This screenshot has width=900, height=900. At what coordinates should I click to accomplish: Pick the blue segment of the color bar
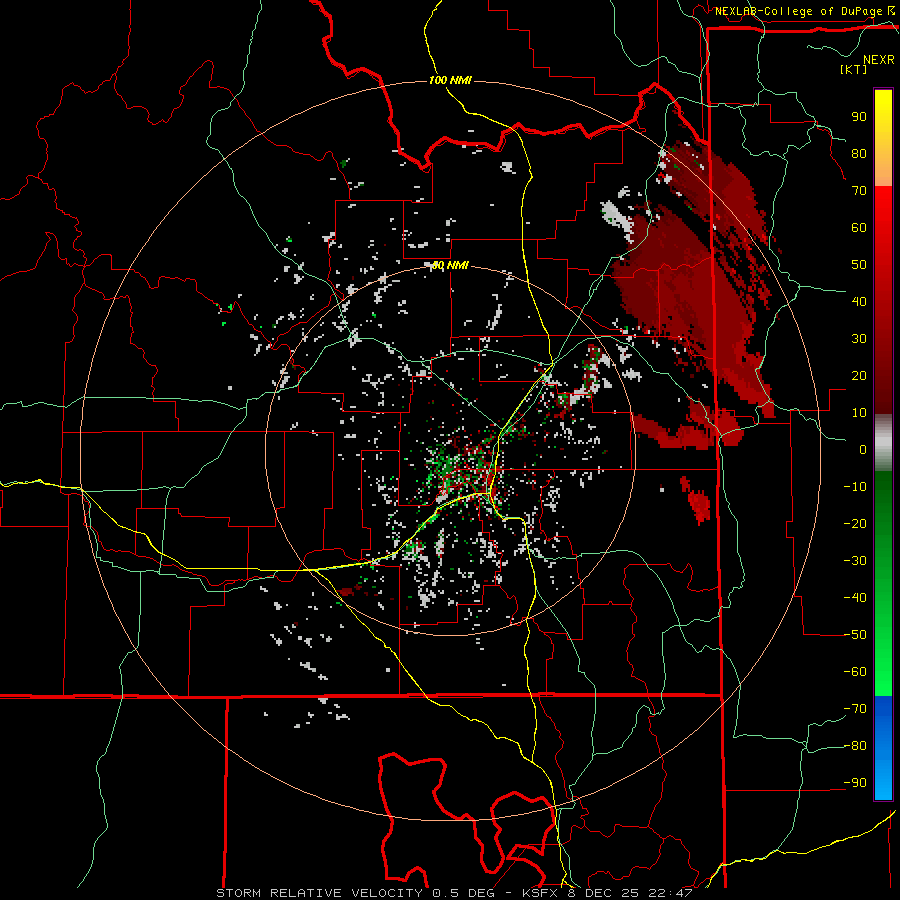[x=883, y=748]
